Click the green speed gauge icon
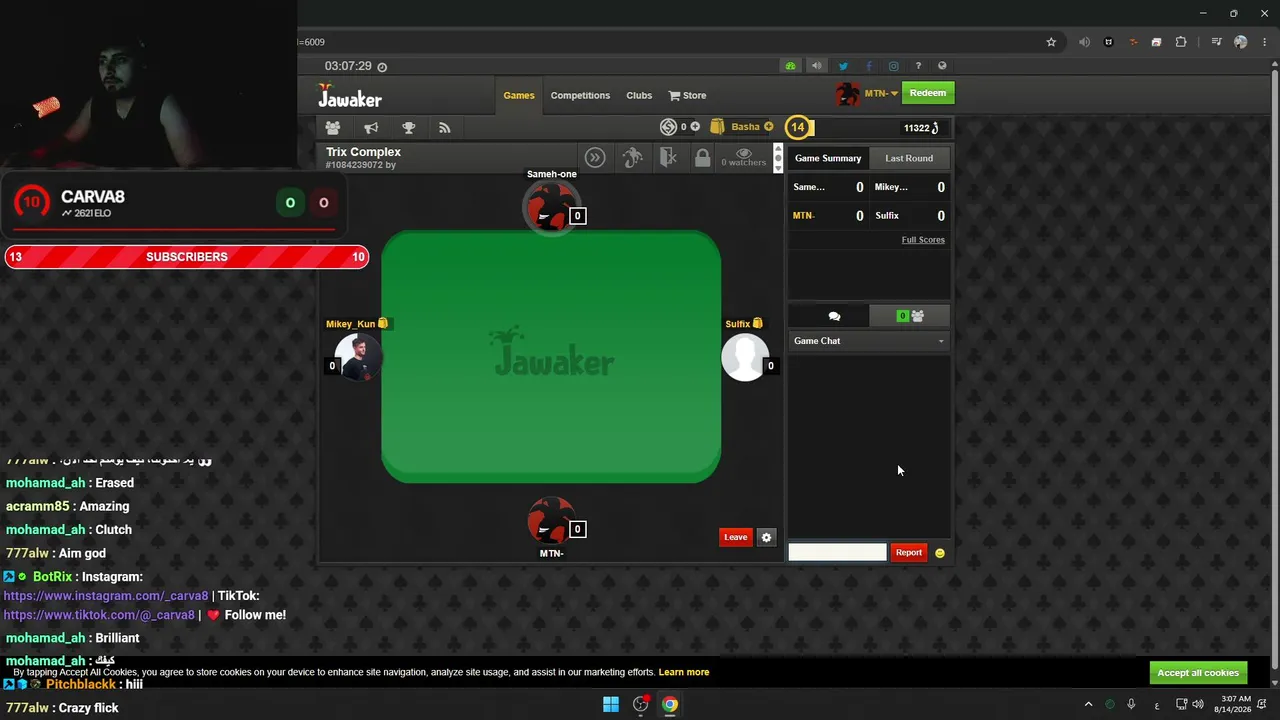 point(790,66)
